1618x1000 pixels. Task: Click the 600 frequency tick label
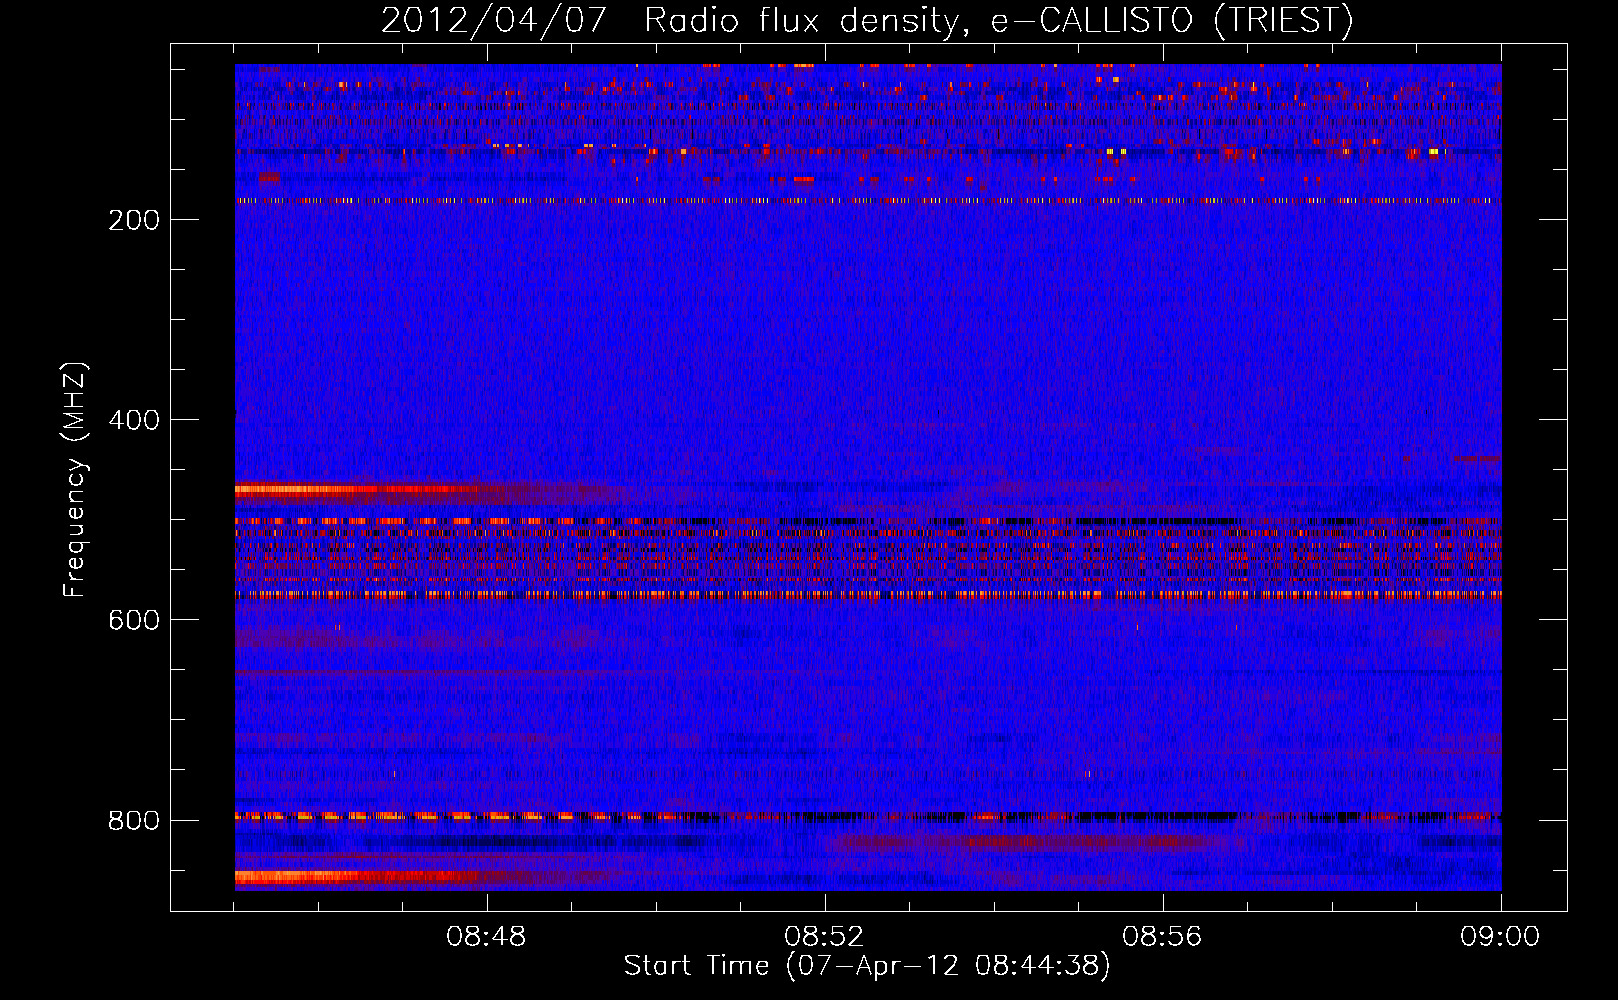point(134,620)
